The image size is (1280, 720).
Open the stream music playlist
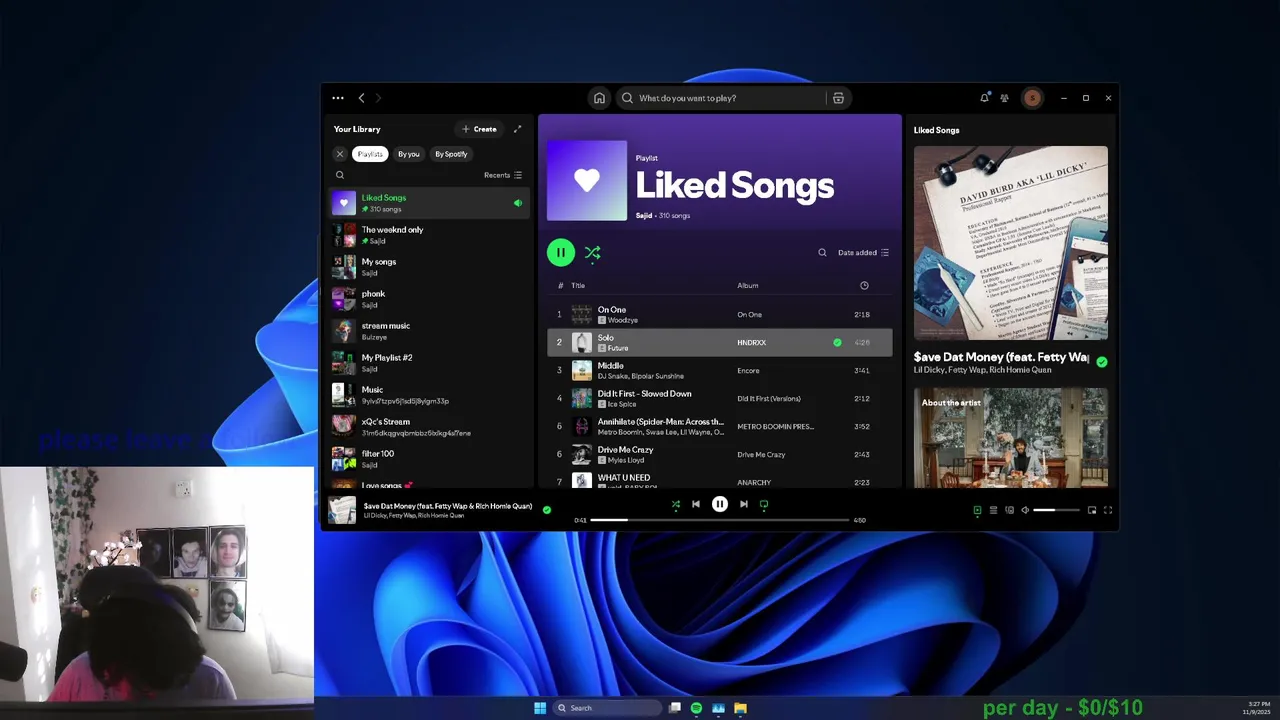click(x=430, y=331)
